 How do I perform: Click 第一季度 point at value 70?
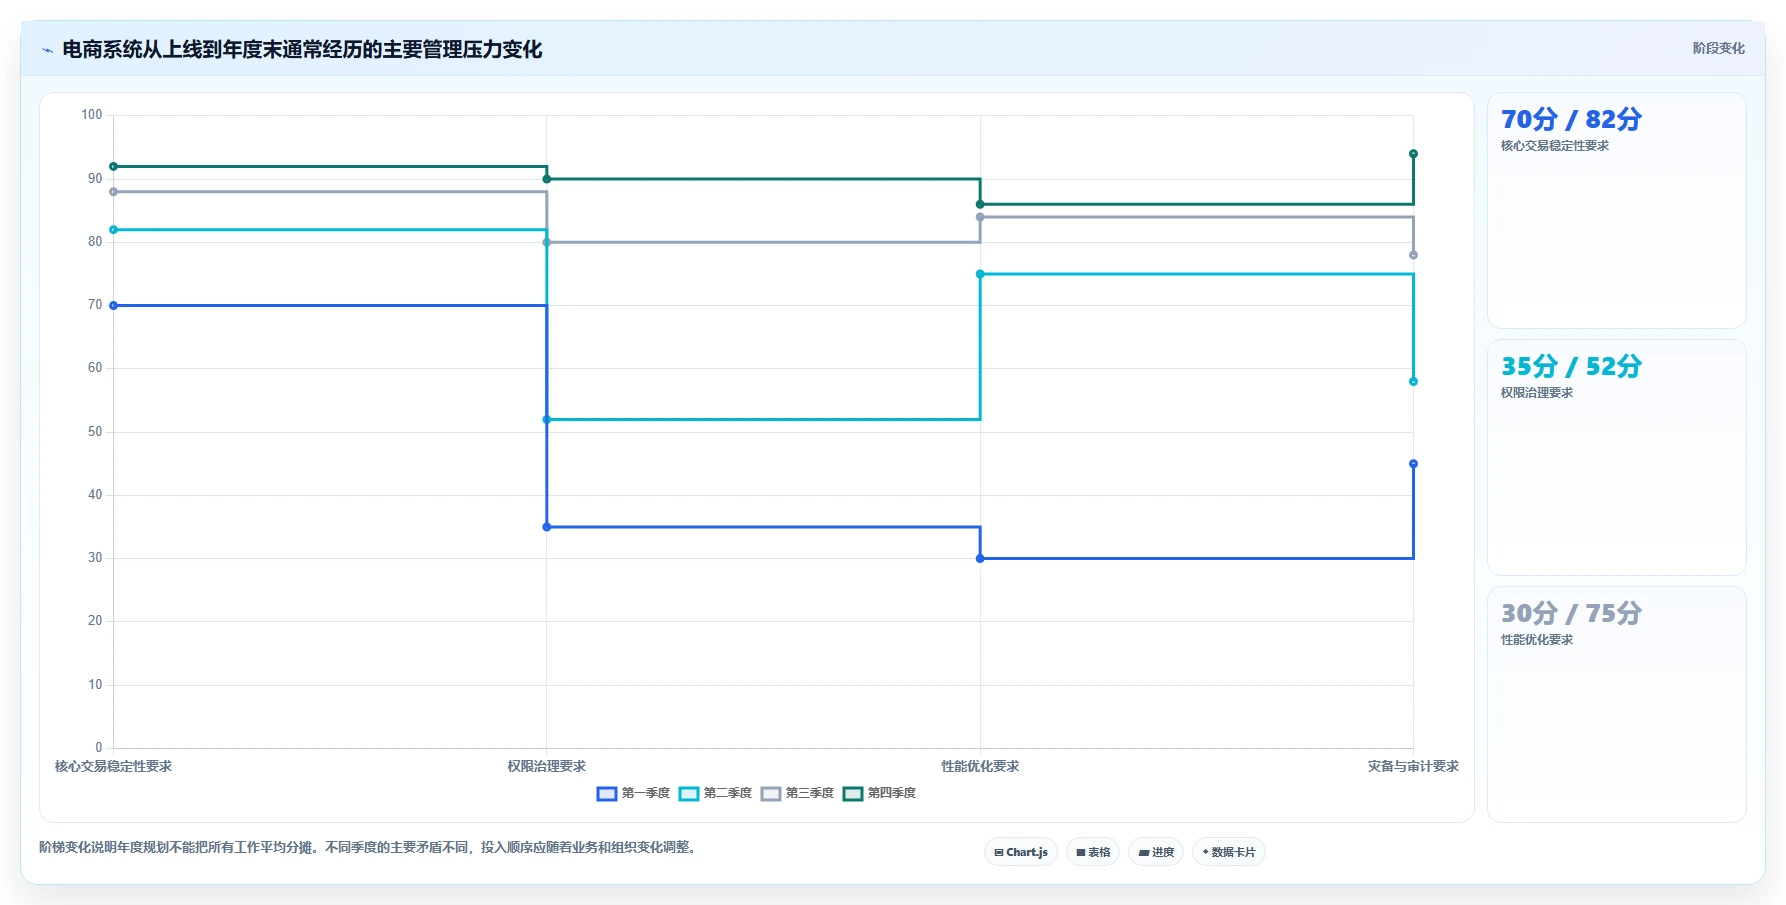click(x=113, y=306)
